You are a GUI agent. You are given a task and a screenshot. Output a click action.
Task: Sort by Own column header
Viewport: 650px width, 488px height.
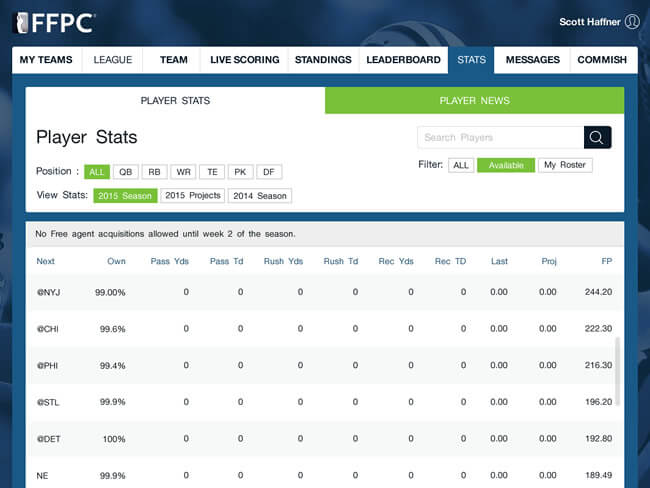(116, 261)
